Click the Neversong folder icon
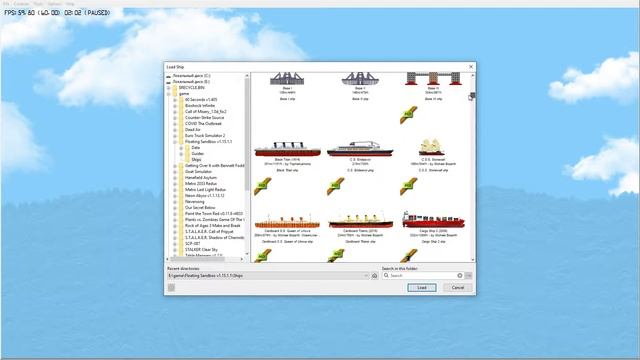Viewport: 640px width, 360px height. click(181, 202)
